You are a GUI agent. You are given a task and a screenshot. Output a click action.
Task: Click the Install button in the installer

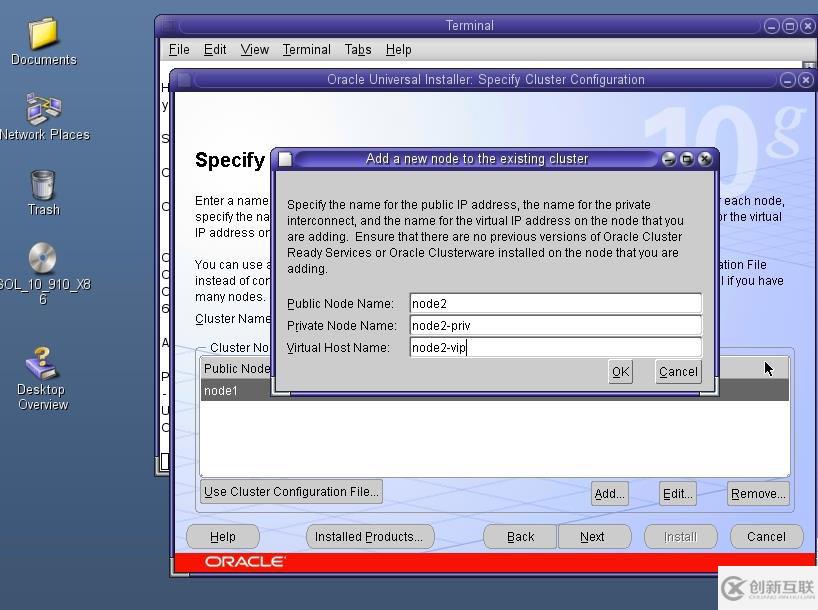(680, 536)
